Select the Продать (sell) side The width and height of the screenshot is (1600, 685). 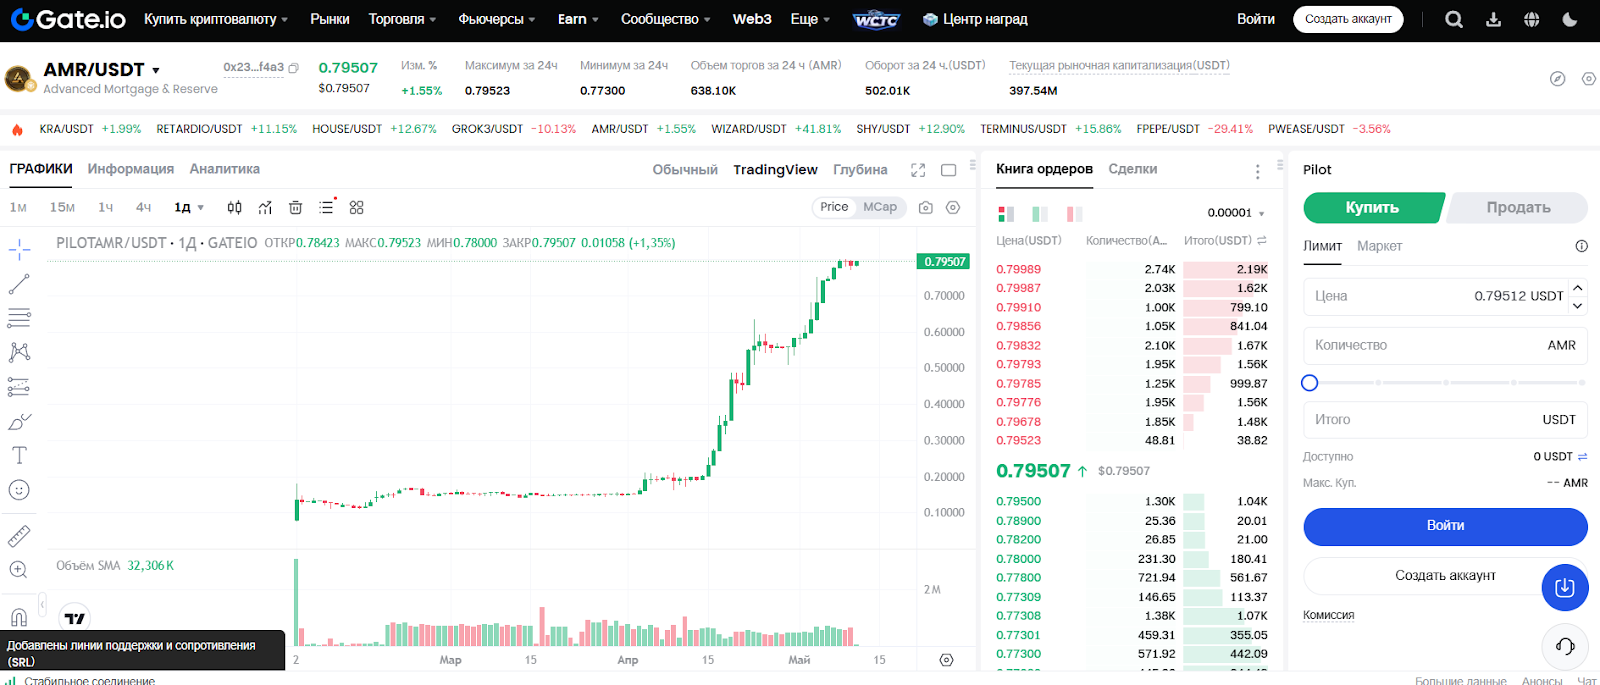click(1517, 207)
